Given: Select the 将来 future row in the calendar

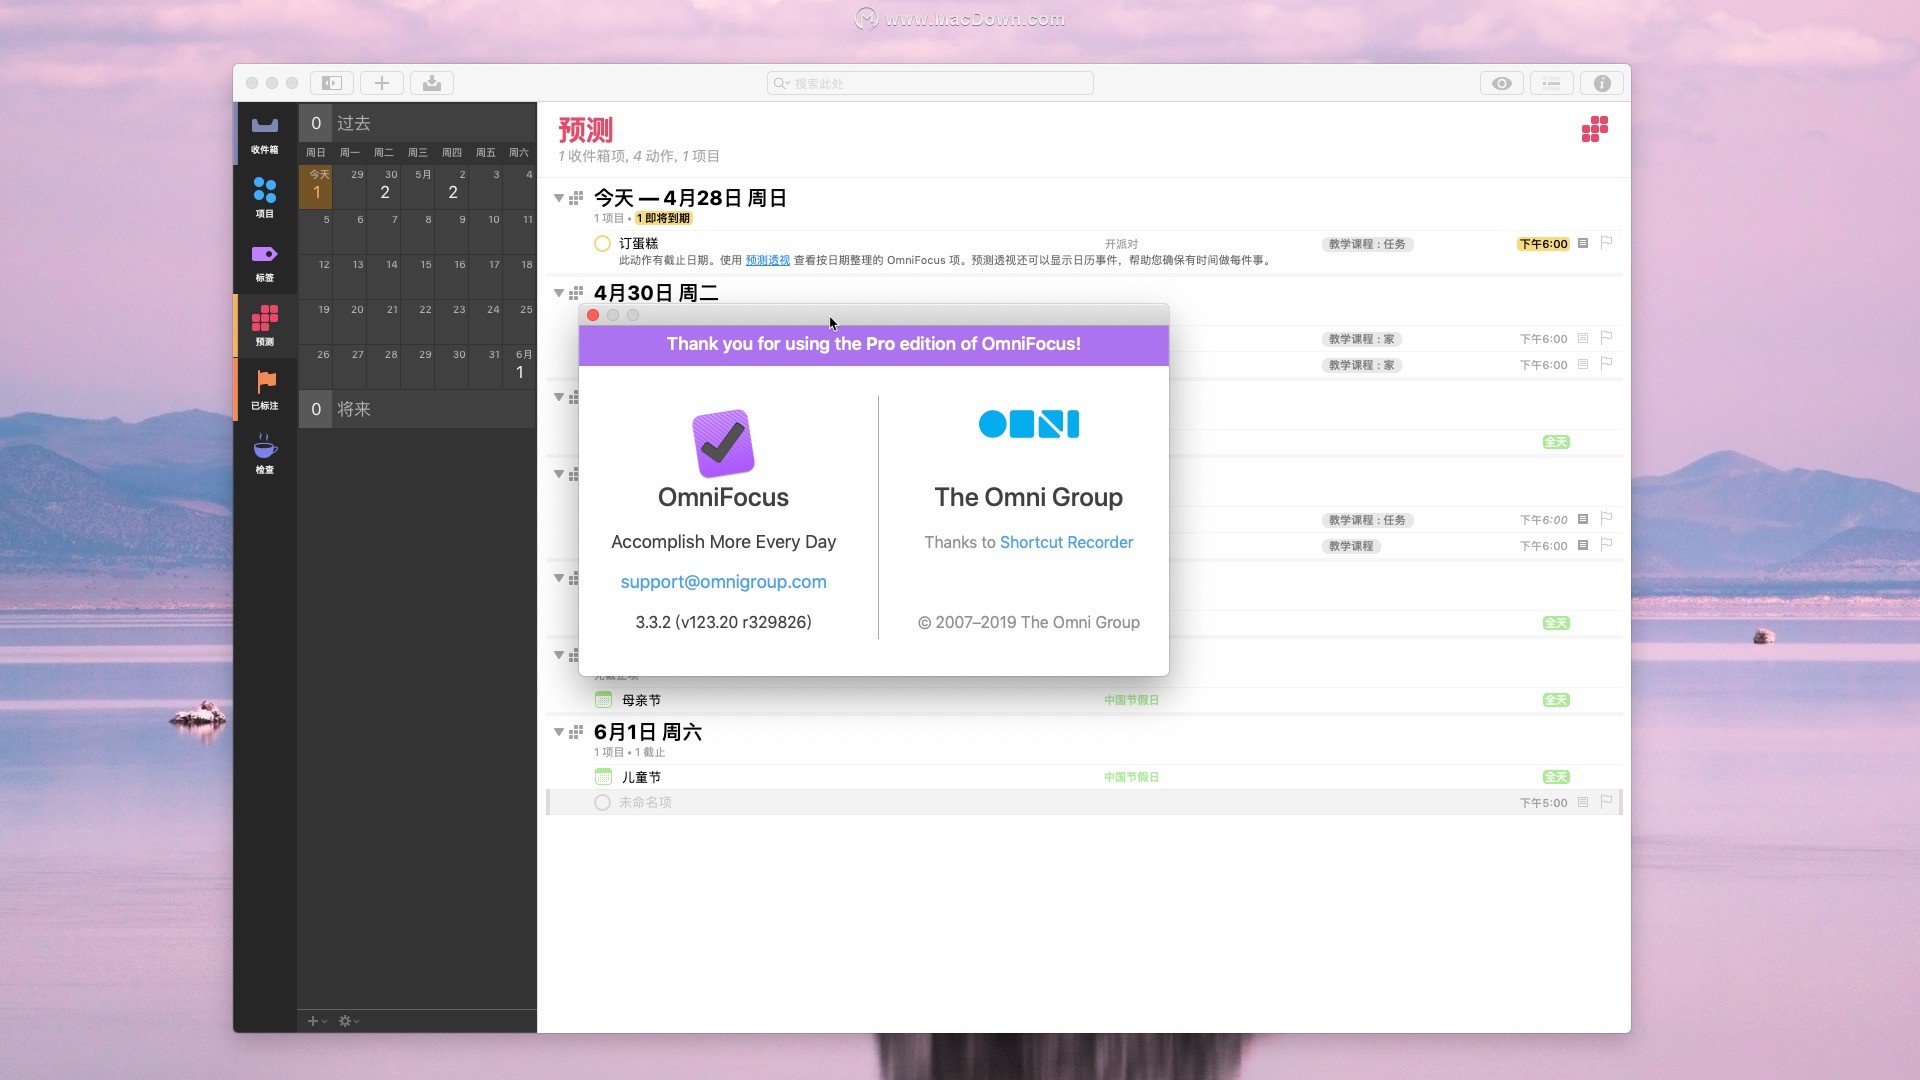Looking at the screenshot, I should (x=417, y=409).
